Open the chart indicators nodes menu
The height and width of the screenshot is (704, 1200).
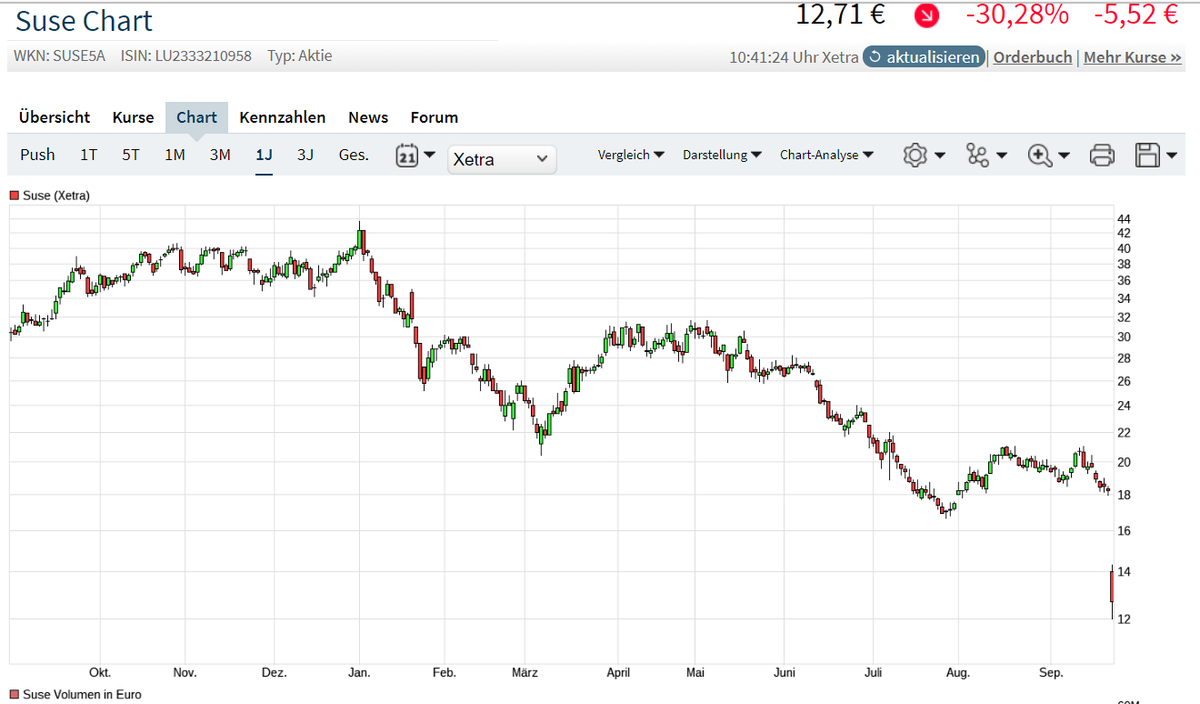[x=986, y=155]
